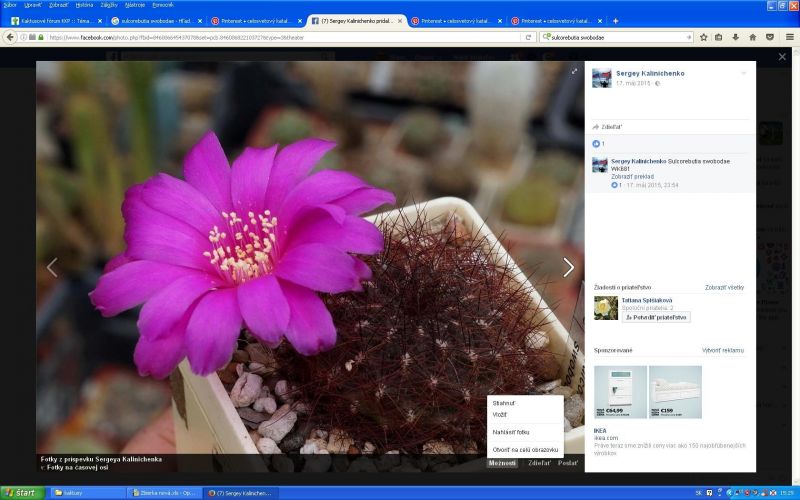
Task: Open the Zobraziť menu
Action: click(x=59, y=5)
